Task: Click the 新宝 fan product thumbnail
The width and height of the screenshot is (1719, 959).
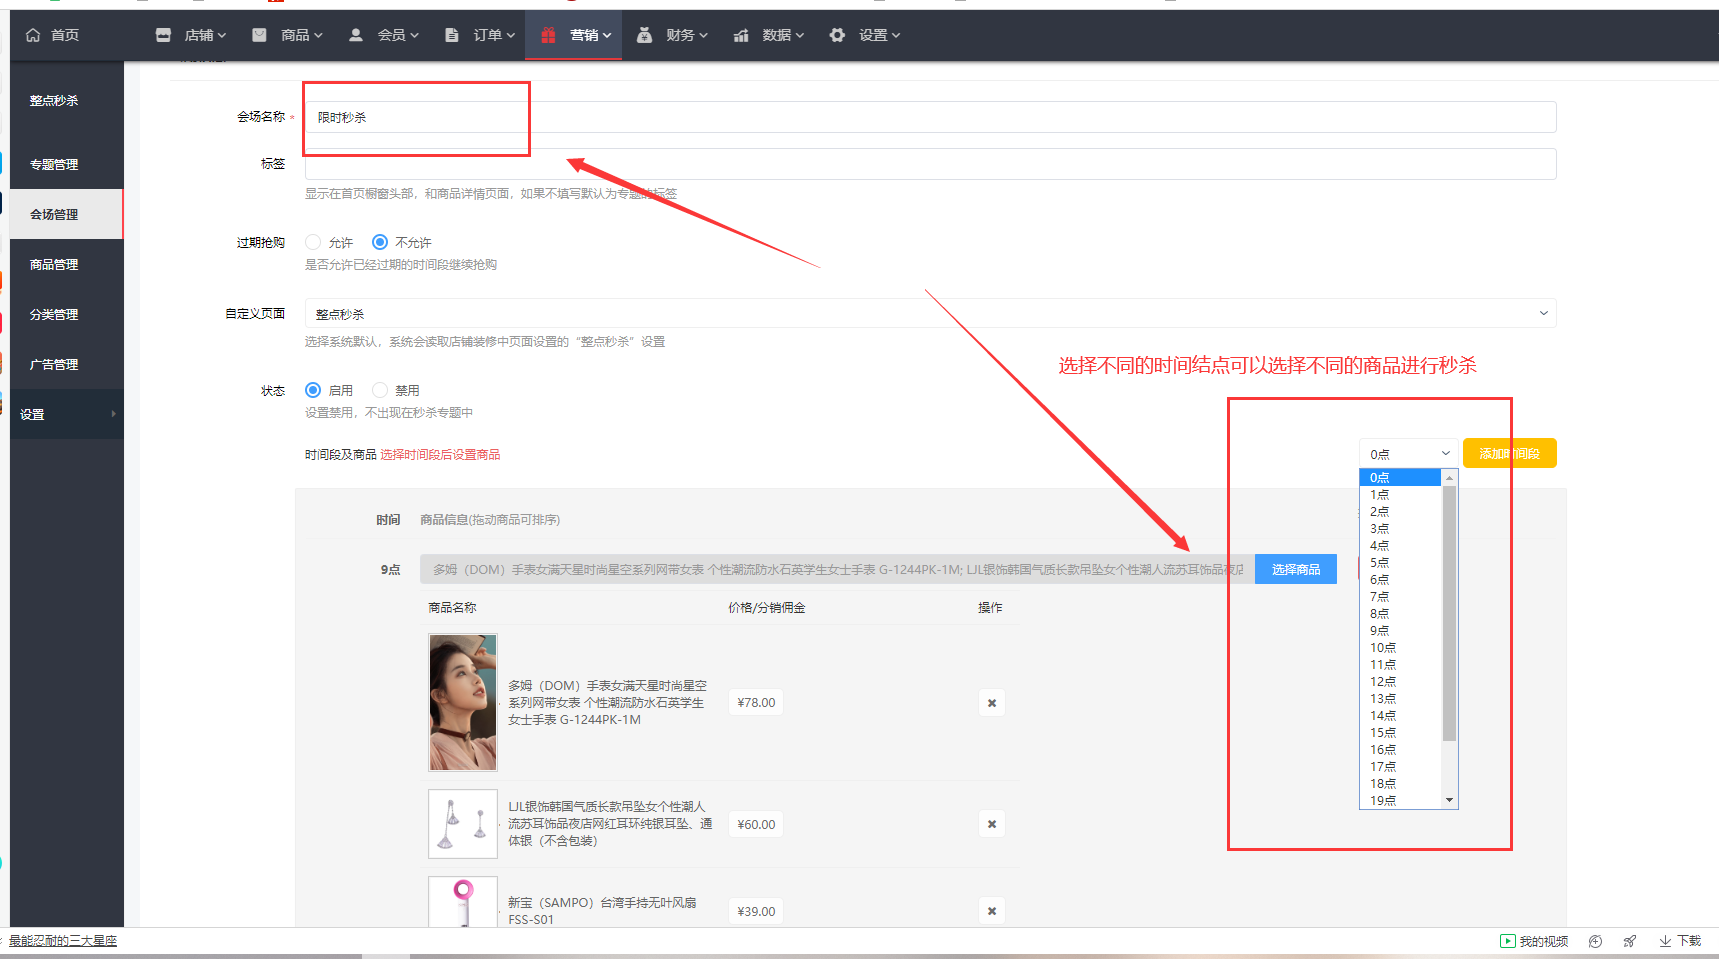Action: tap(463, 902)
